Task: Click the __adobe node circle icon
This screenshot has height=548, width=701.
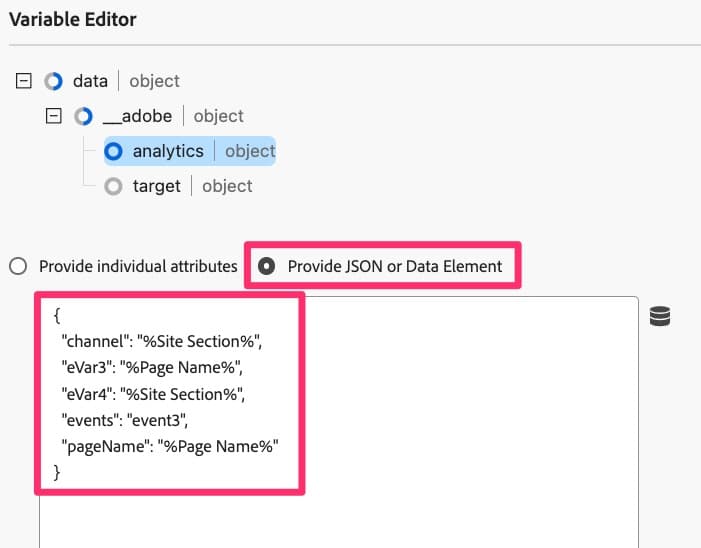Action: click(85, 117)
